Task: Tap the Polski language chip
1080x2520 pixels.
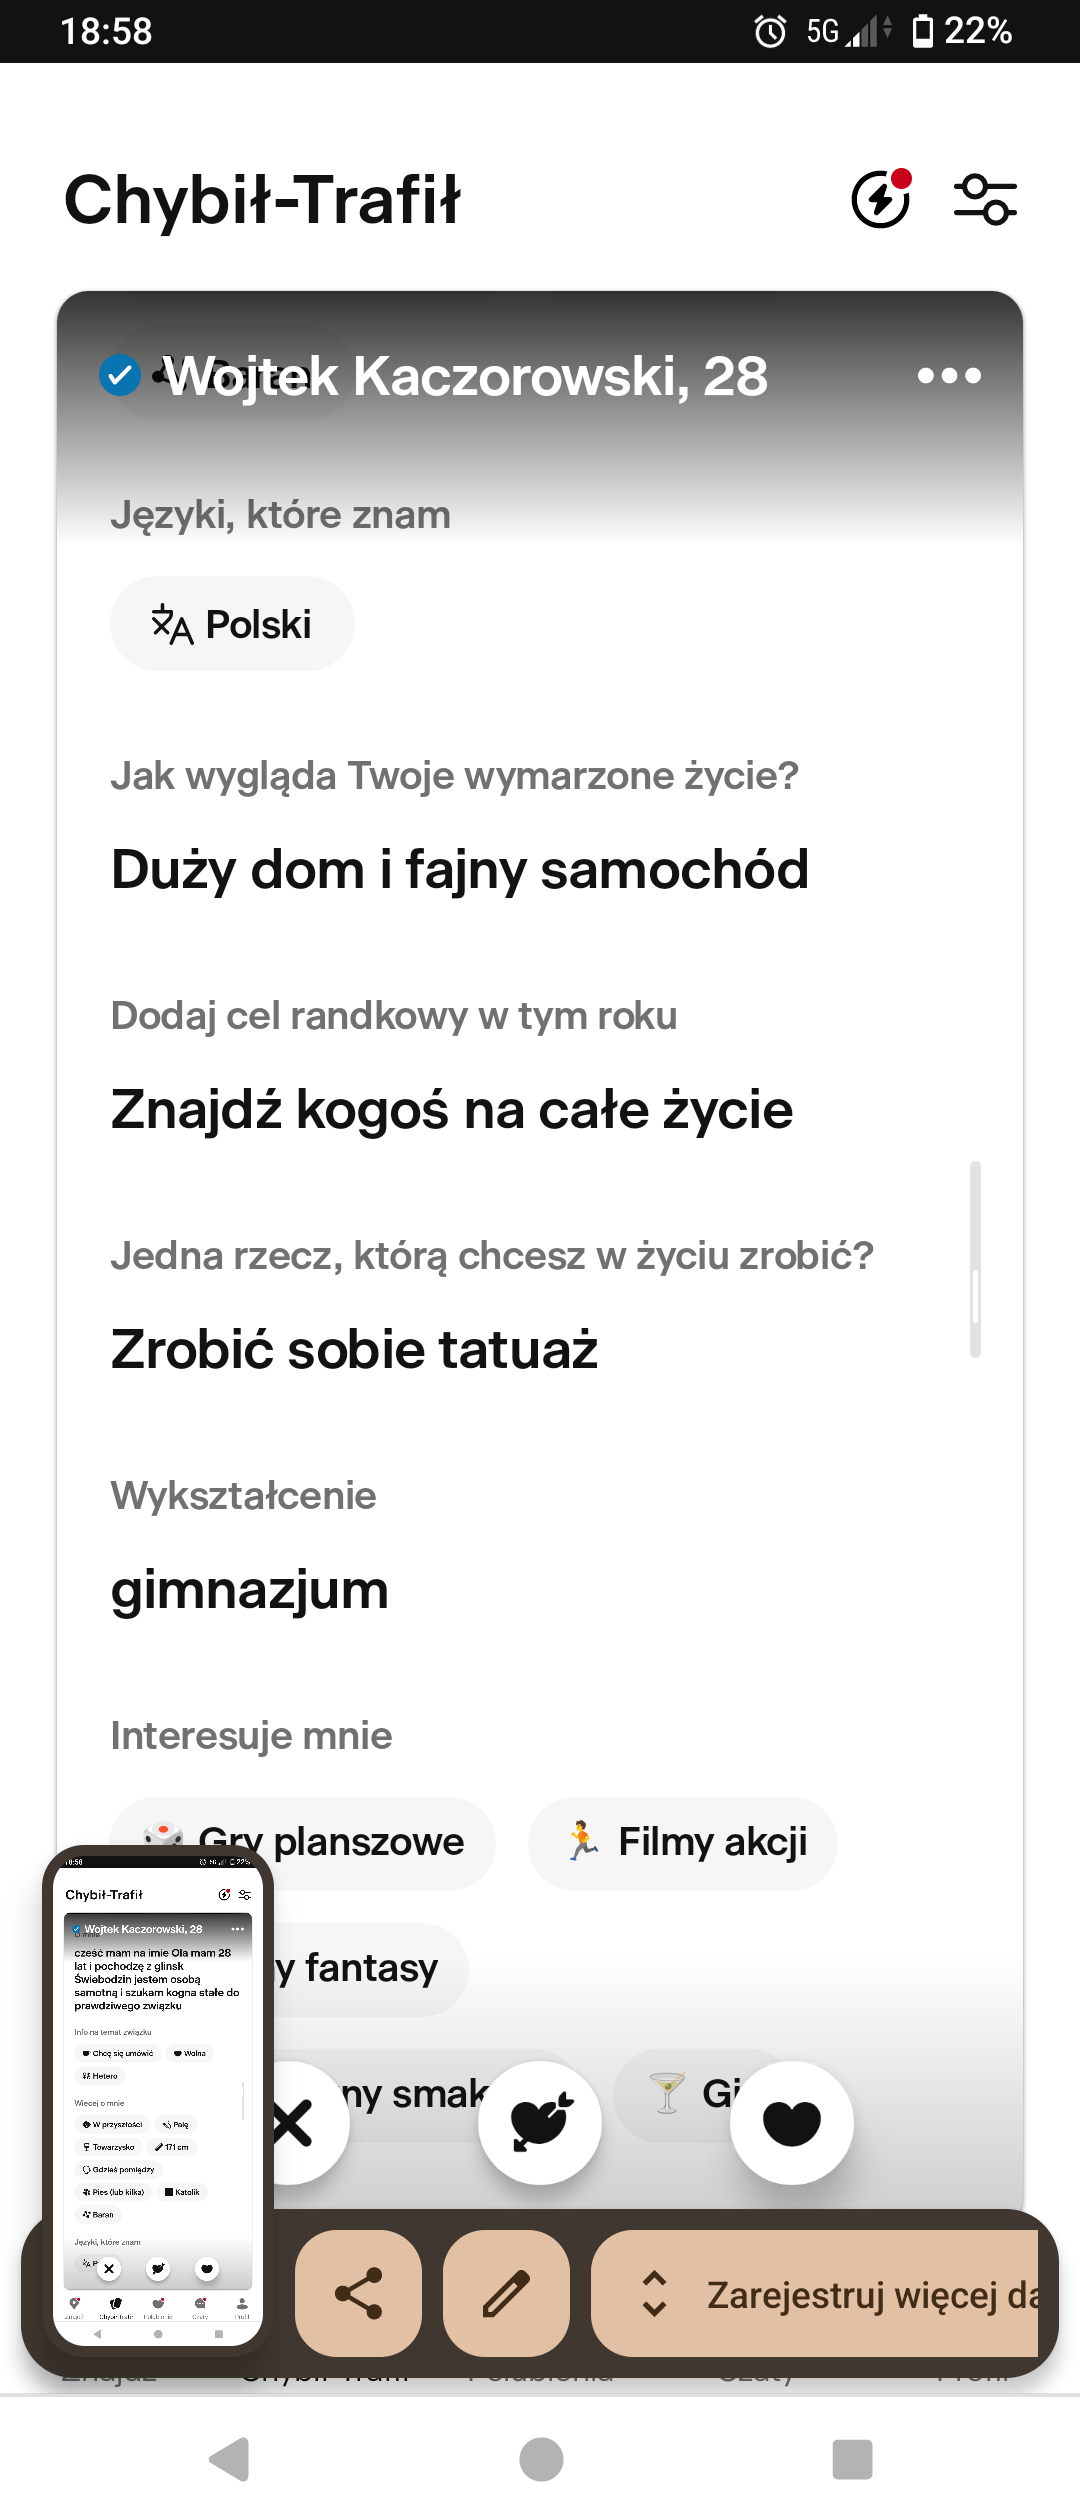Action: coord(232,624)
